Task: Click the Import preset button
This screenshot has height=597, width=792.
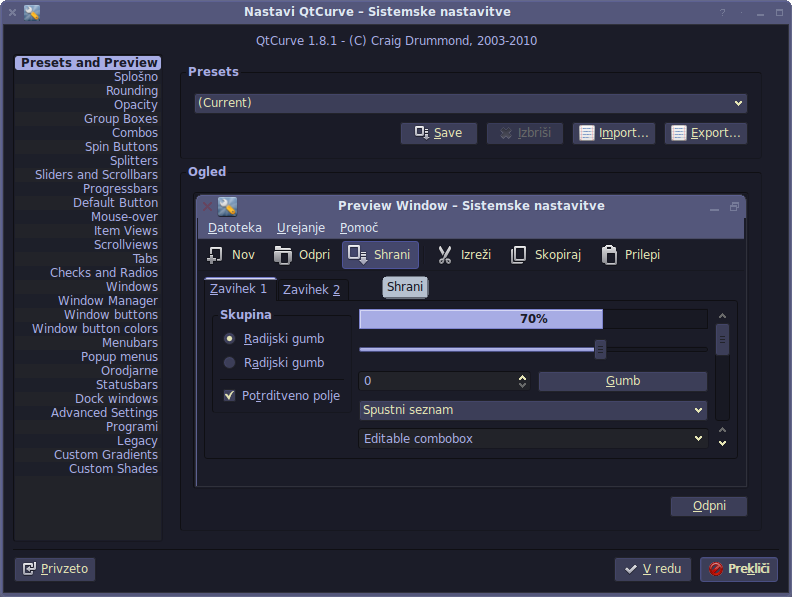Action: [614, 133]
